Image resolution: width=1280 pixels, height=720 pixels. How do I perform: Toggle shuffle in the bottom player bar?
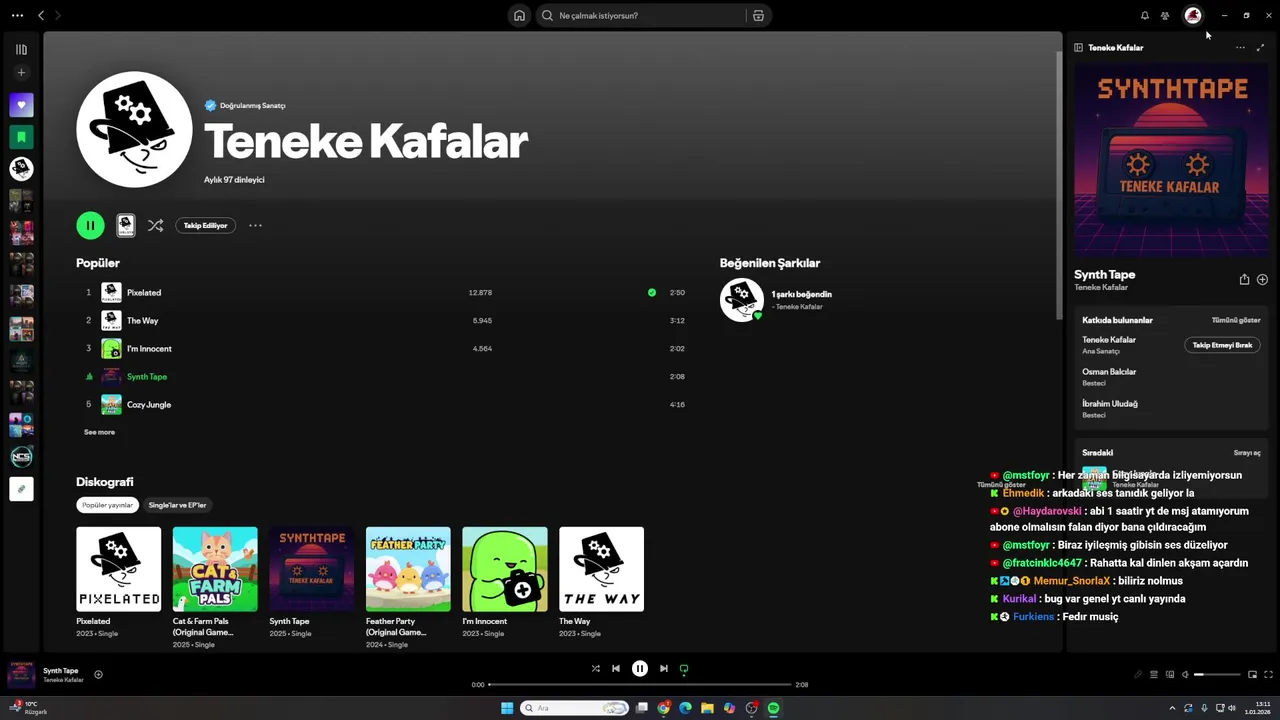[x=595, y=669]
